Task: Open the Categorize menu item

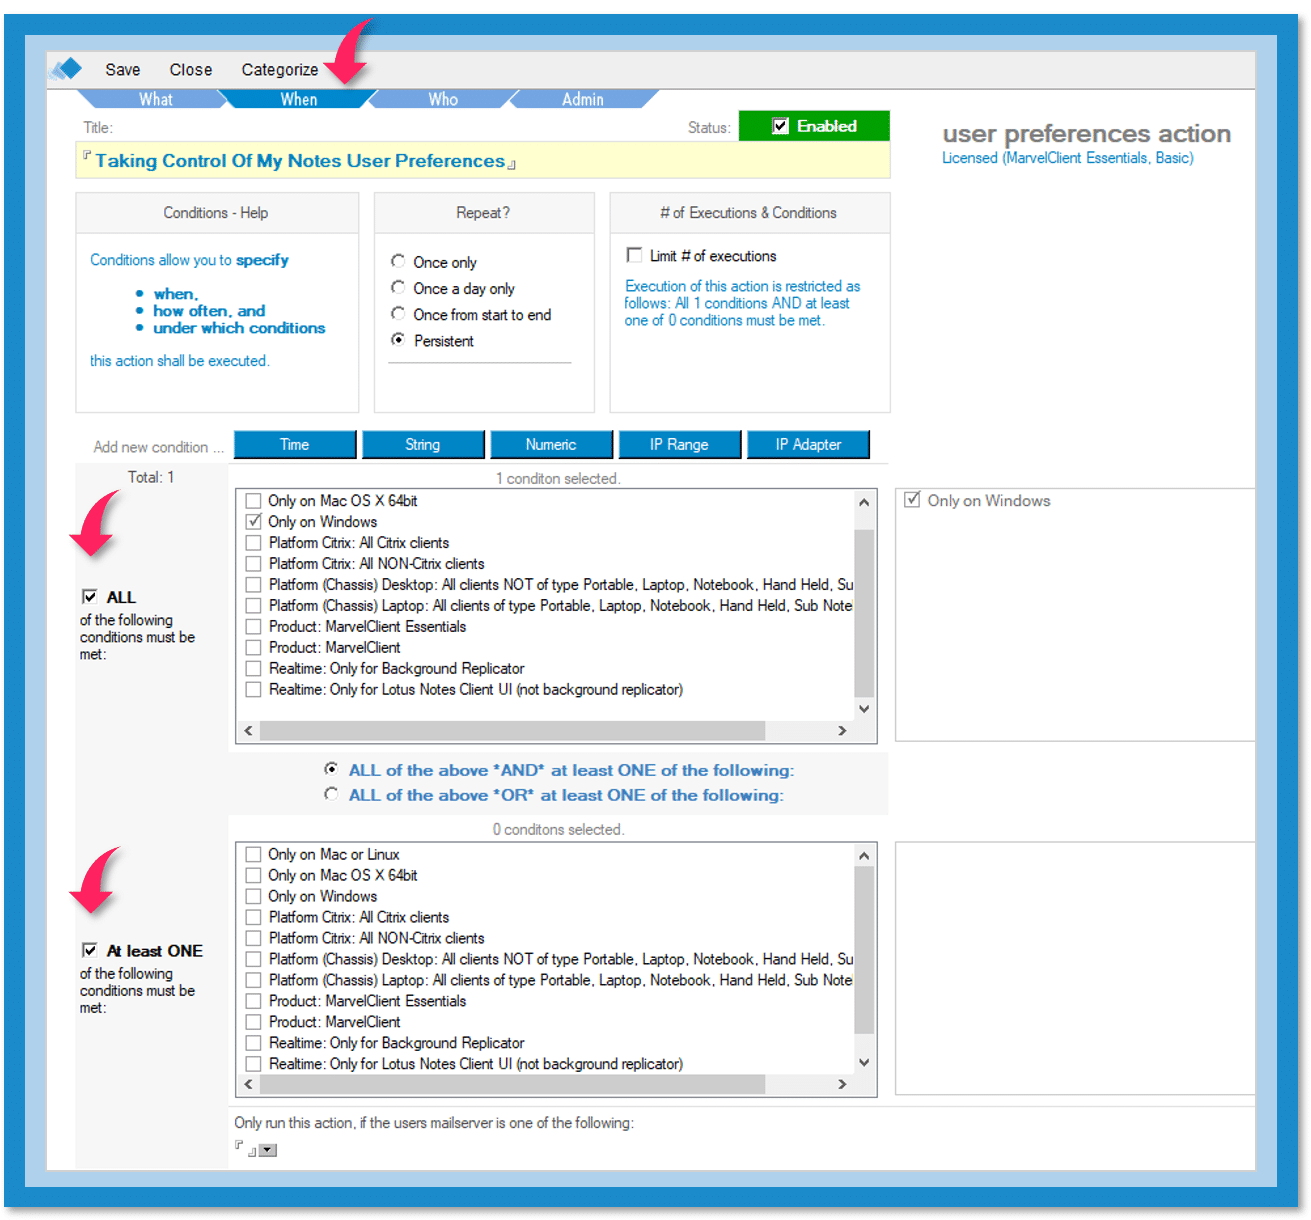Action: coord(279,69)
